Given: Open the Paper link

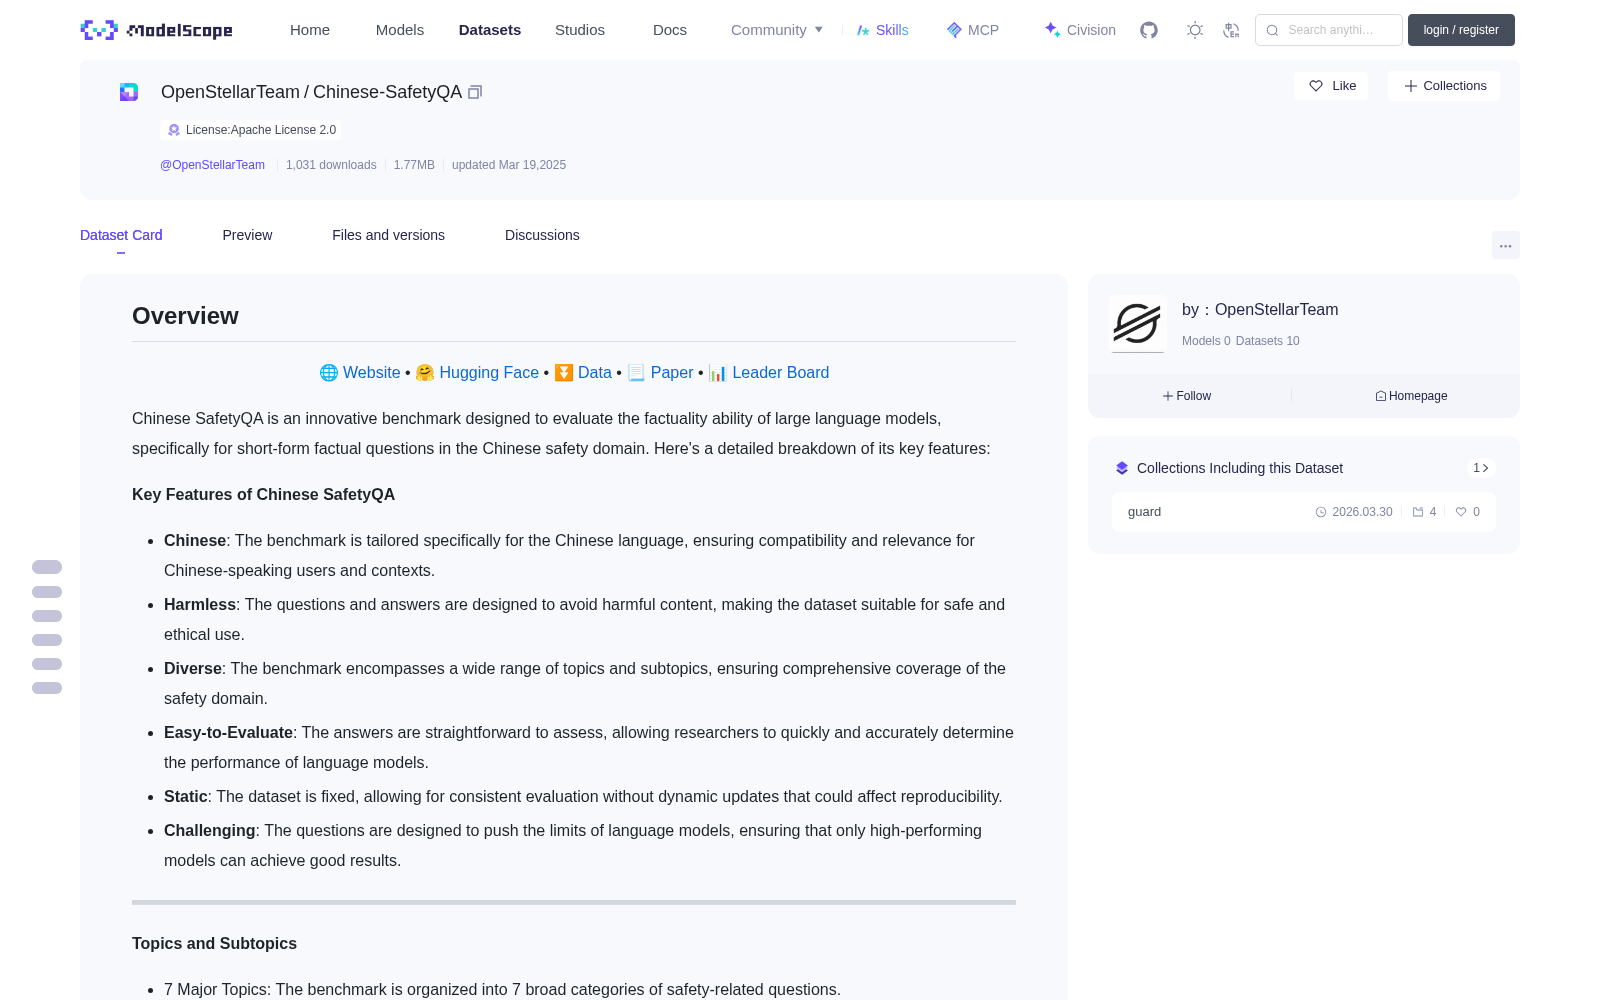Looking at the screenshot, I should pyautogui.click(x=672, y=373).
